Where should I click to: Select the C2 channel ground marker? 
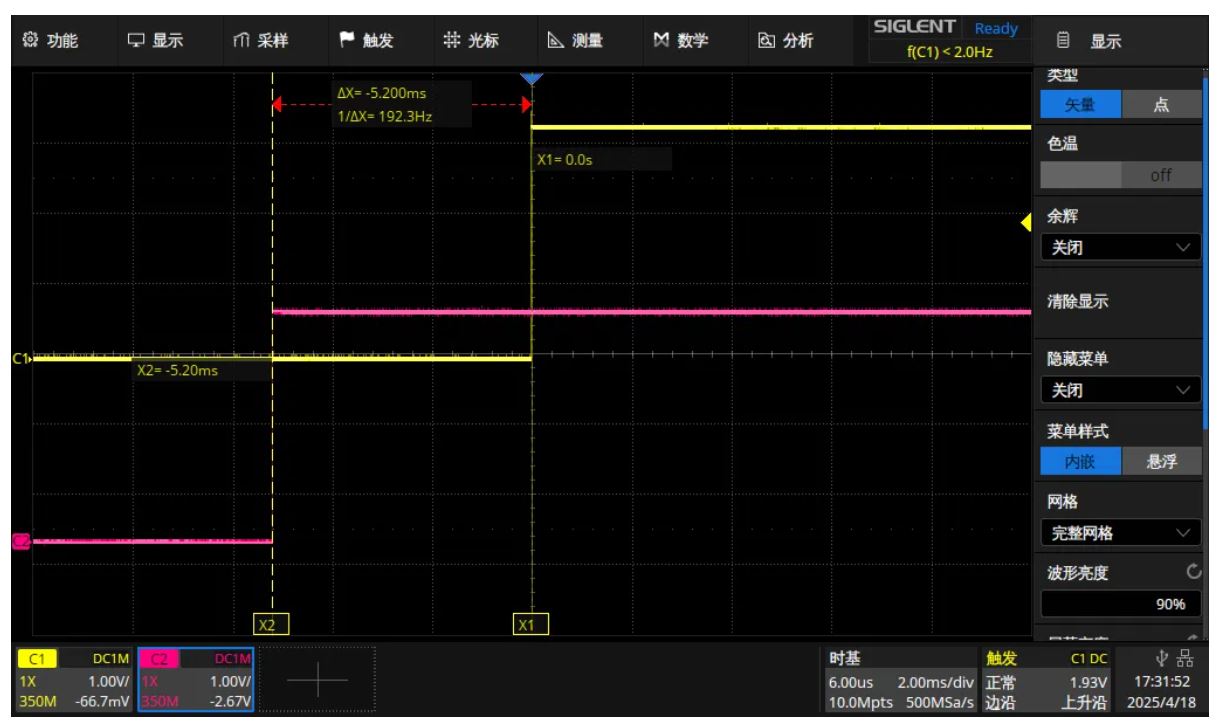[19, 541]
